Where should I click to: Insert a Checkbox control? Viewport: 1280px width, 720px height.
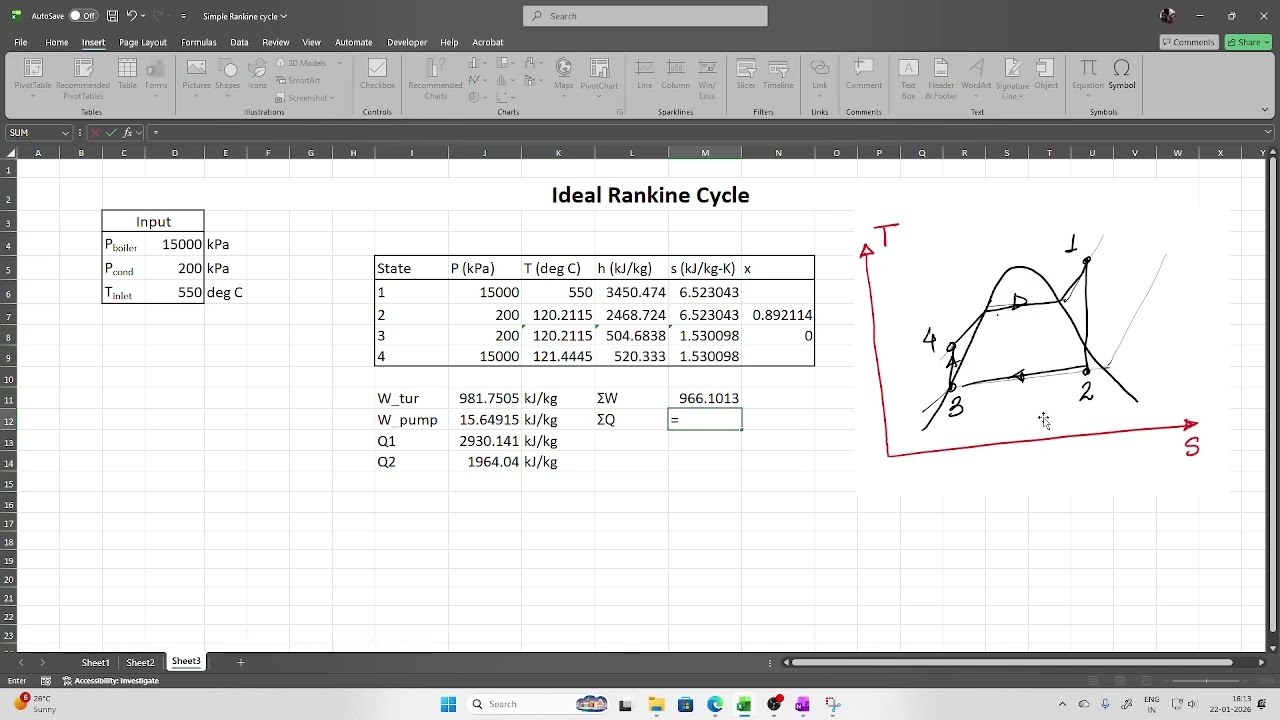377,75
